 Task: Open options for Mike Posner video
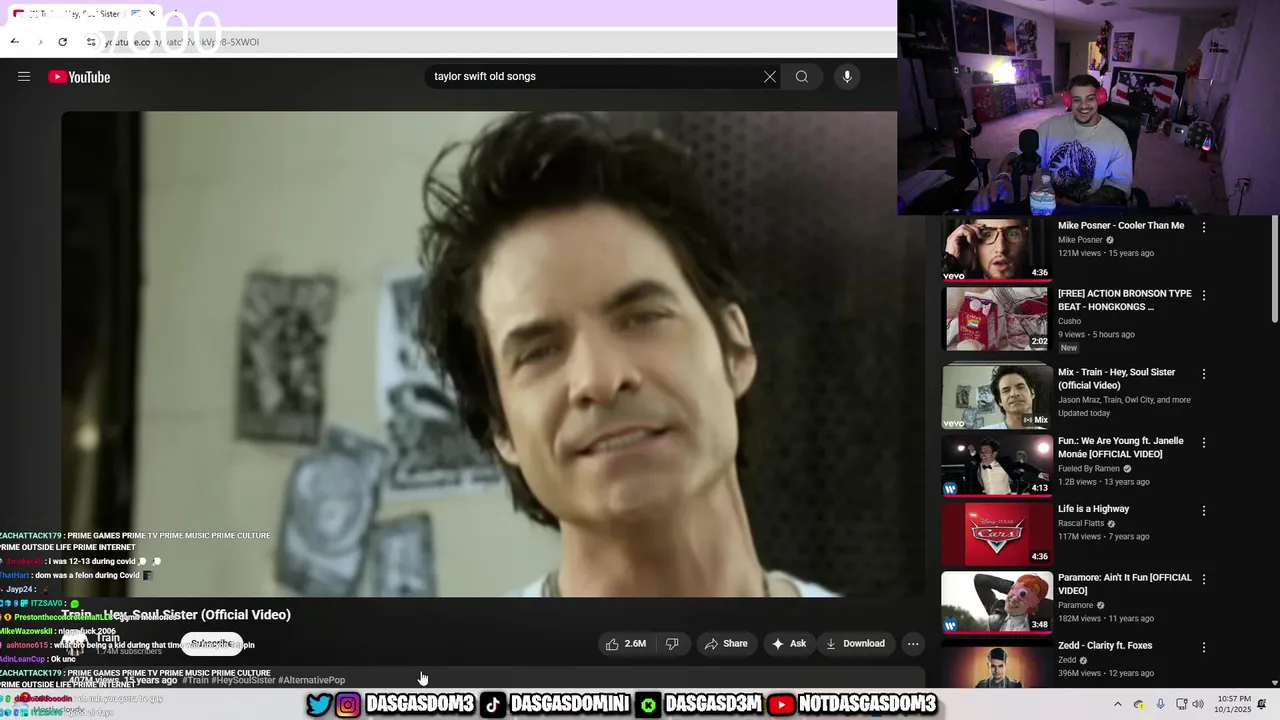click(1204, 227)
